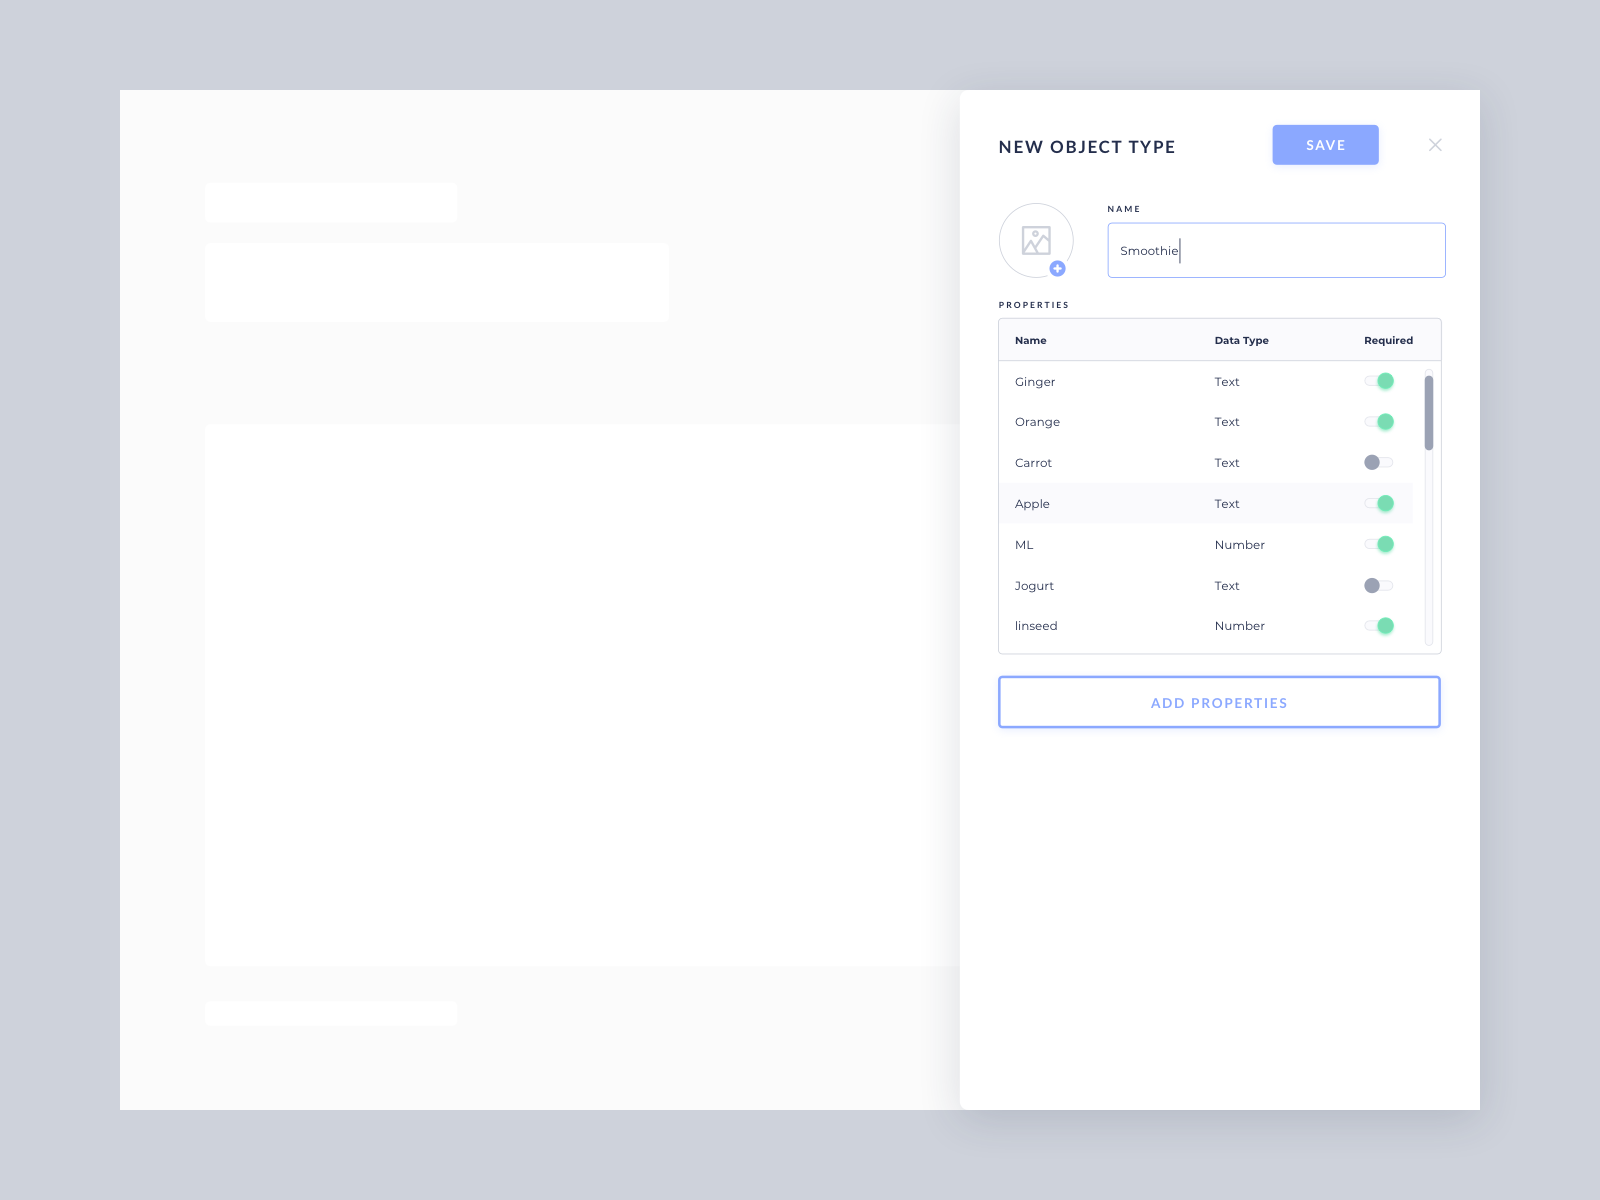The width and height of the screenshot is (1600, 1200).
Task: Open the Text data type for Carrot
Action: pyautogui.click(x=1227, y=462)
